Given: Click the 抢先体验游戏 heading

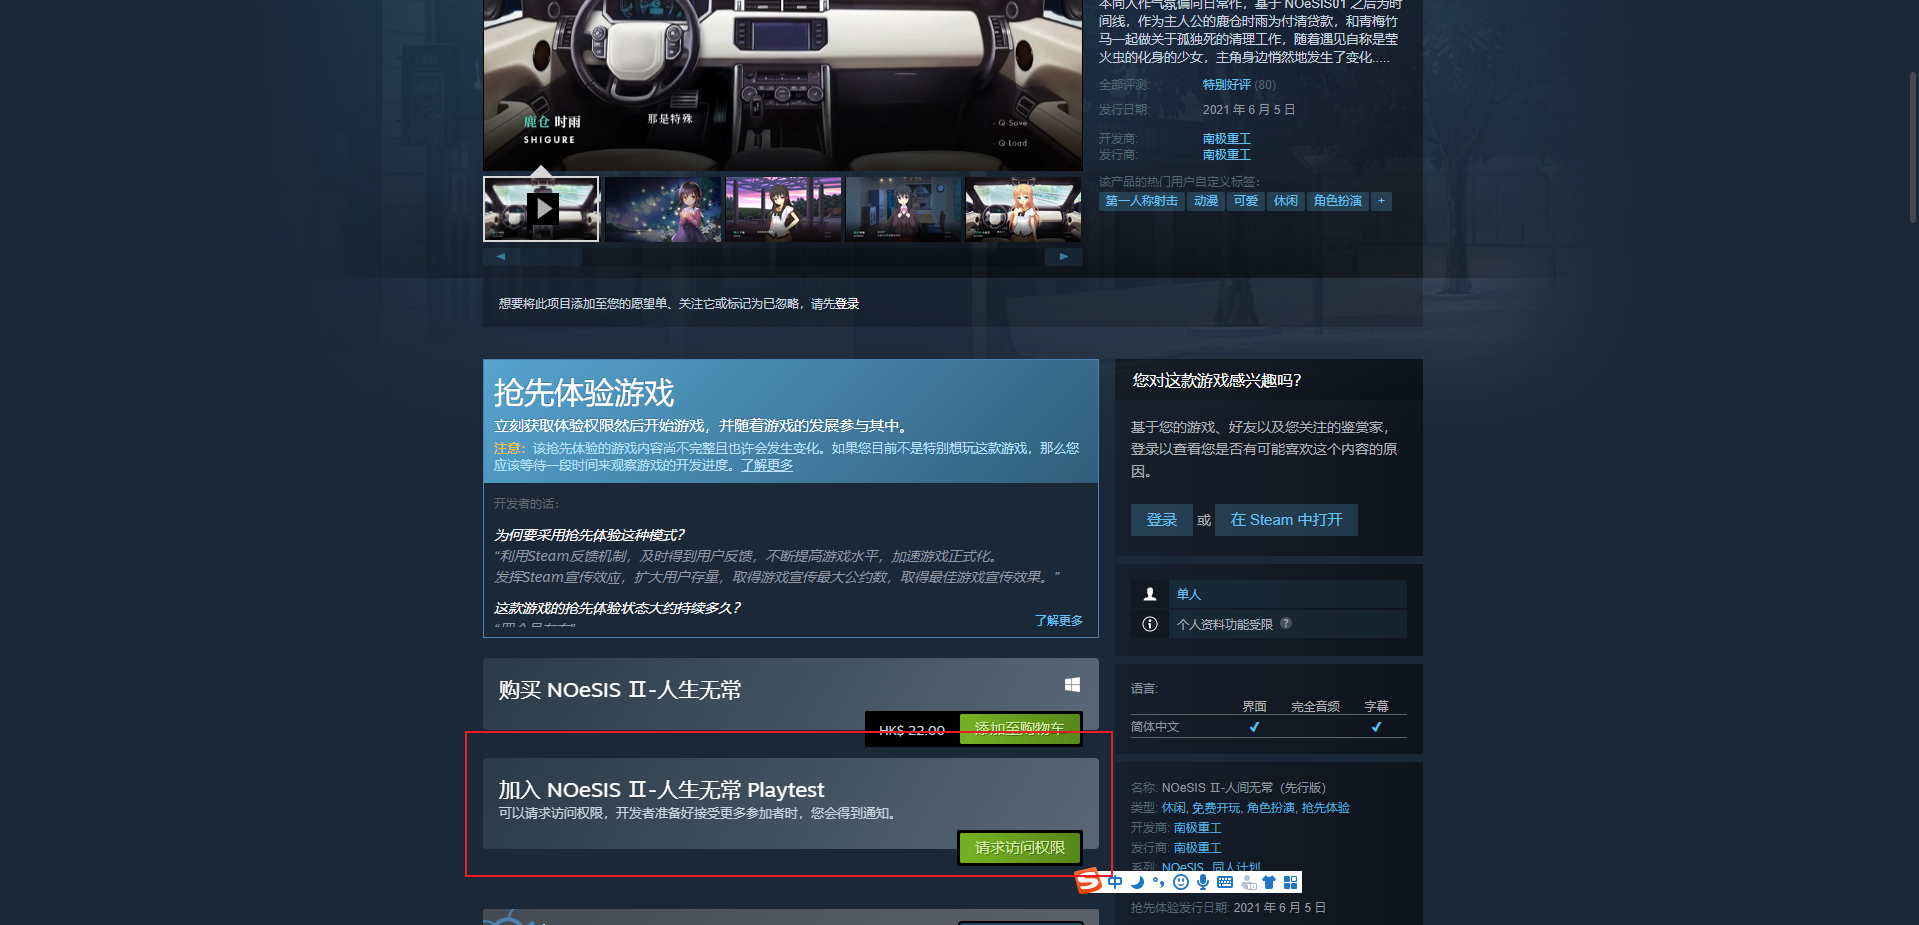Looking at the screenshot, I should coord(584,393).
